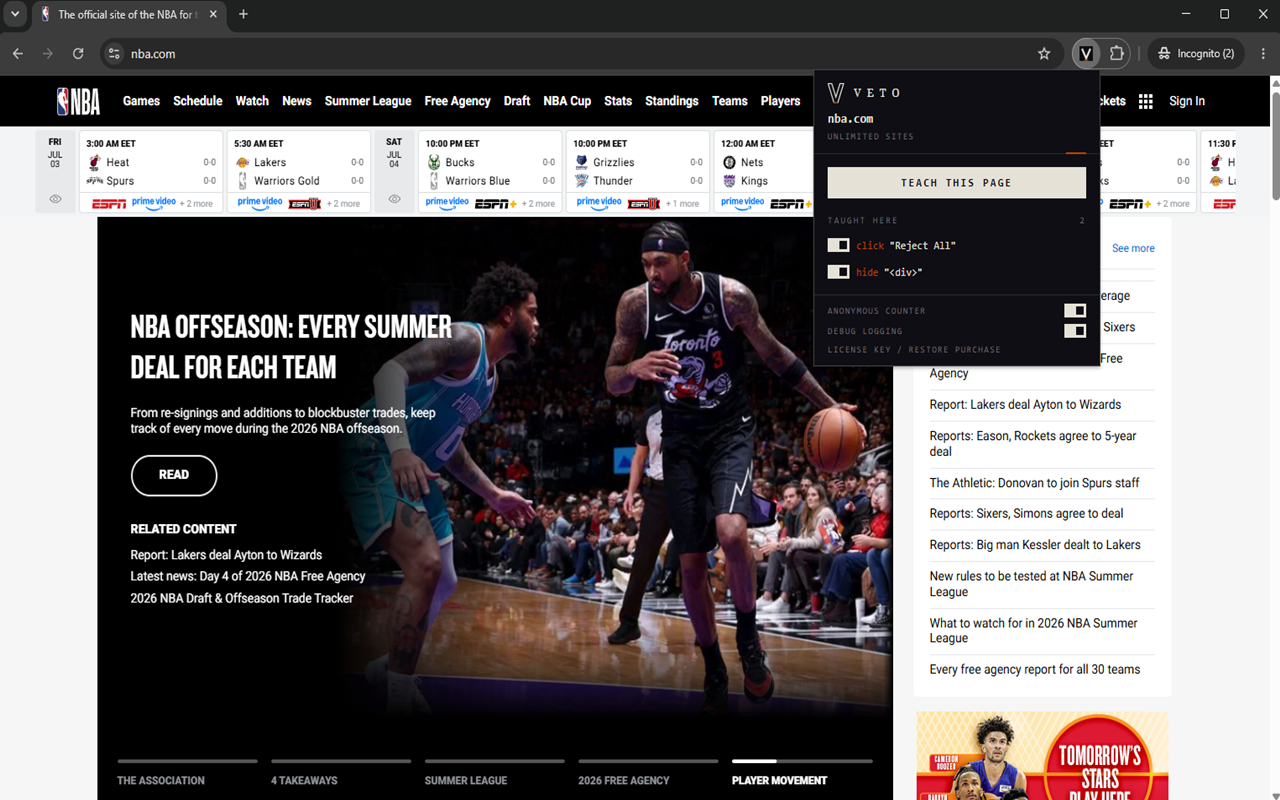The width and height of the screenshot is (1280, 800).
Task: Toggle the click "Reject All" rule
Action: point(838,245)
